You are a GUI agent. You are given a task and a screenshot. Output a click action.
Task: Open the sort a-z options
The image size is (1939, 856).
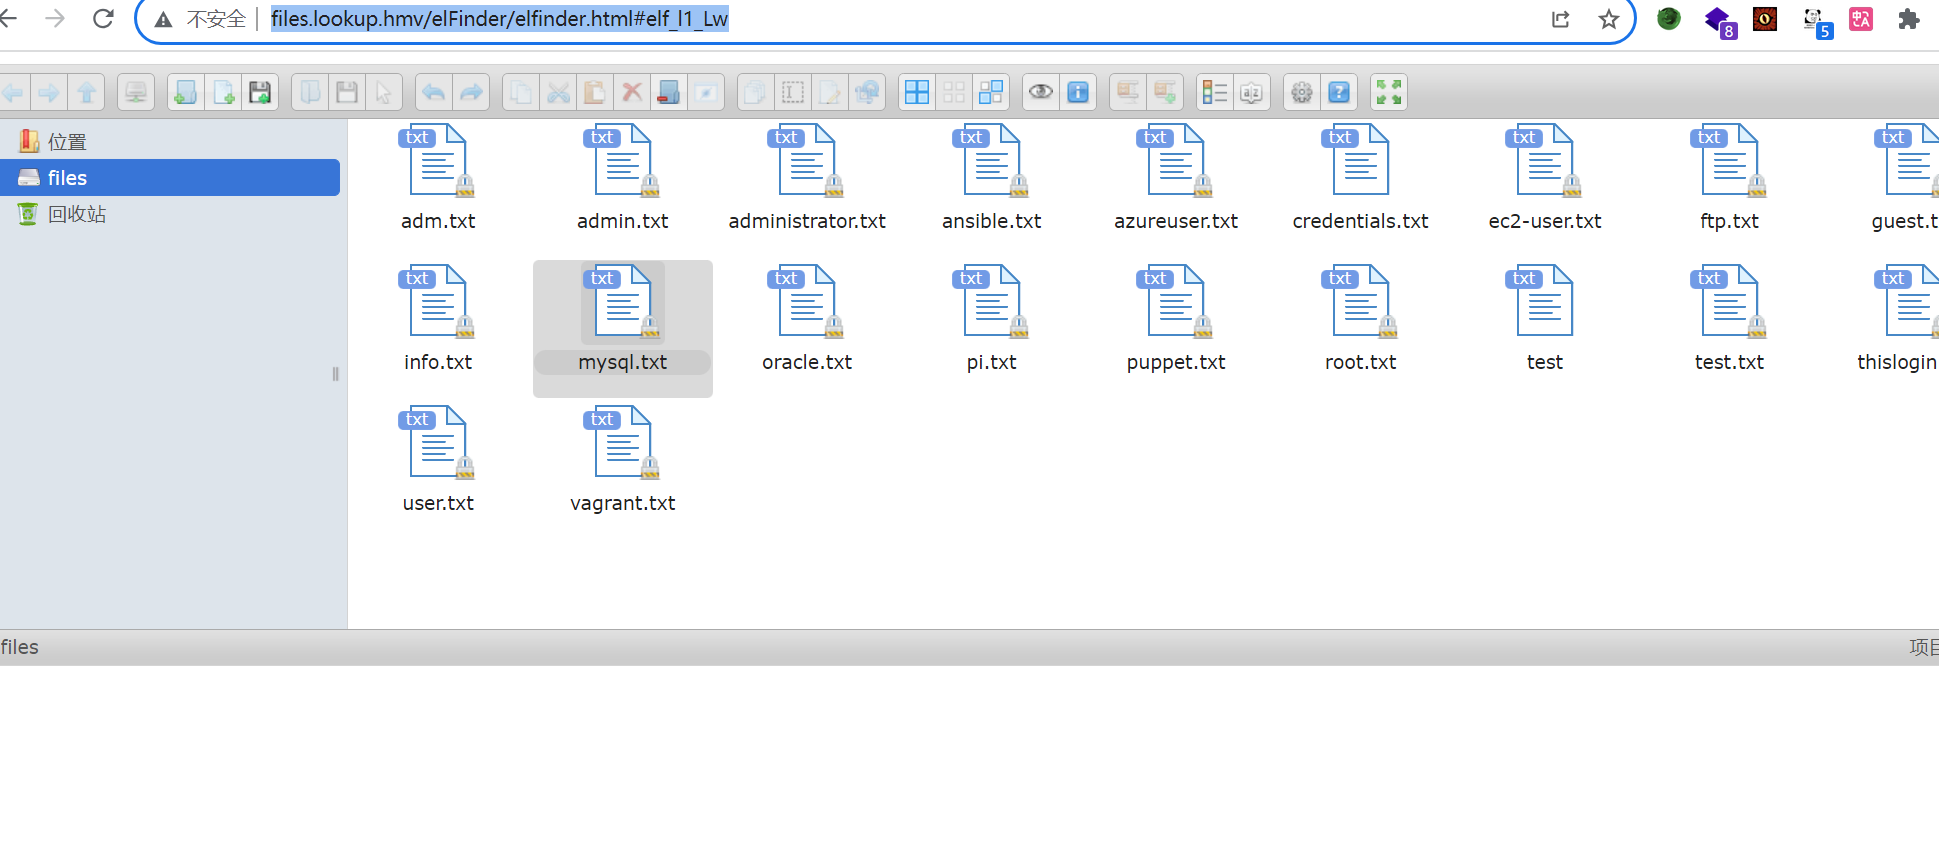1252,93
